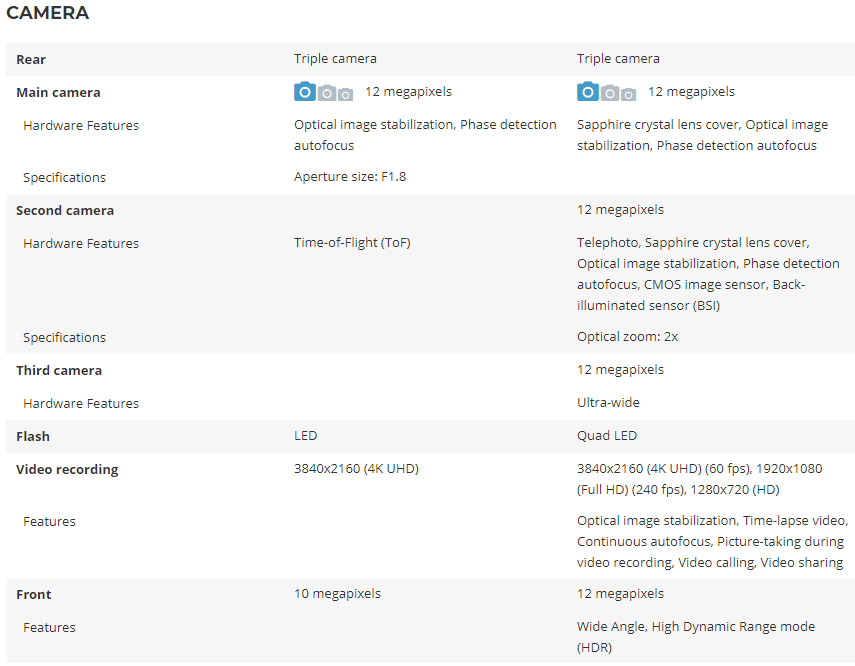Select second phone's blue main camera icon
Image resolution: width=855 pixels, height=666 pixels.
click(588, 92)
